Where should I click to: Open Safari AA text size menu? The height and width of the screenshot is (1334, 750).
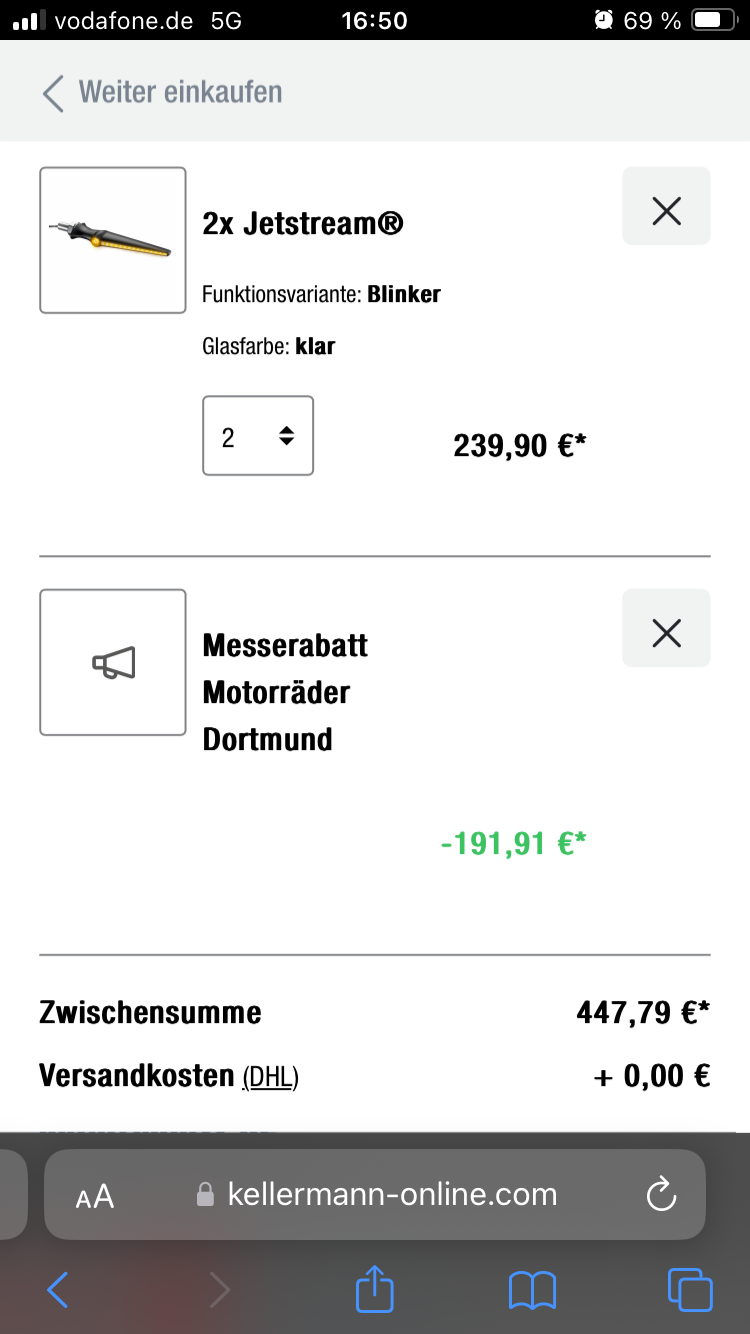pos(95,1196)
